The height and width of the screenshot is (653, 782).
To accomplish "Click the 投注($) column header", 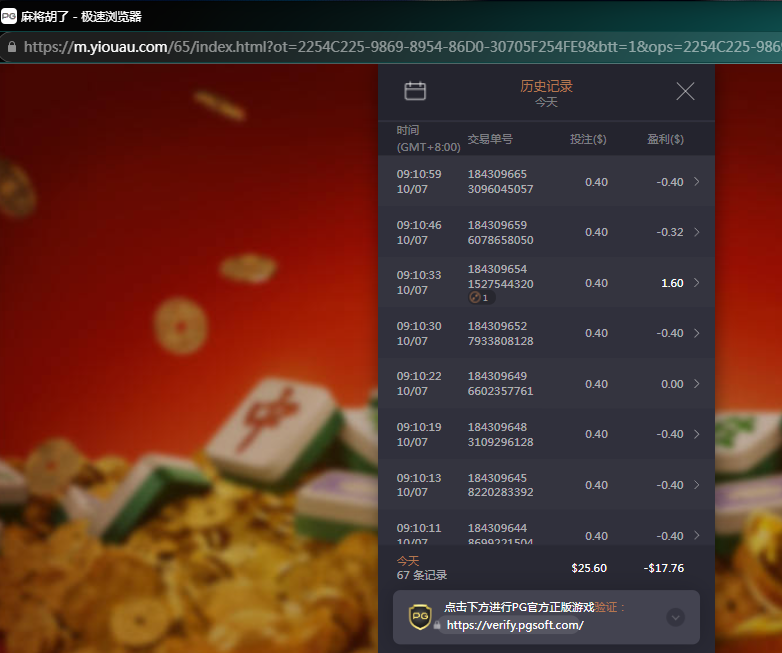I will [588, 139].
